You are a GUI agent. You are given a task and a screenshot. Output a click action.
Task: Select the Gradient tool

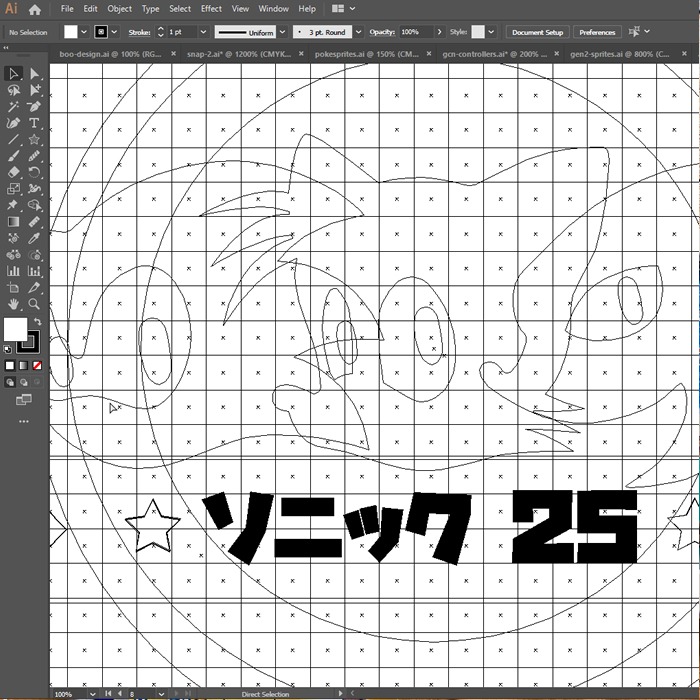coord(13,222)
